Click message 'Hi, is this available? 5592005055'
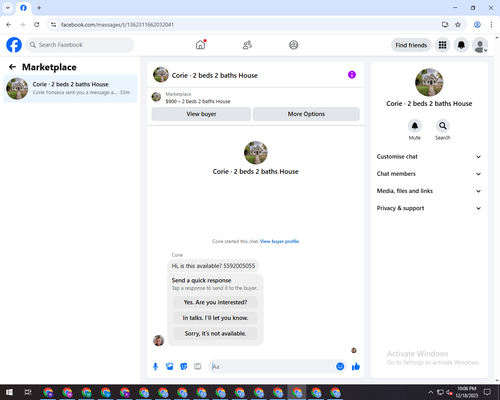 coord(213,266)
